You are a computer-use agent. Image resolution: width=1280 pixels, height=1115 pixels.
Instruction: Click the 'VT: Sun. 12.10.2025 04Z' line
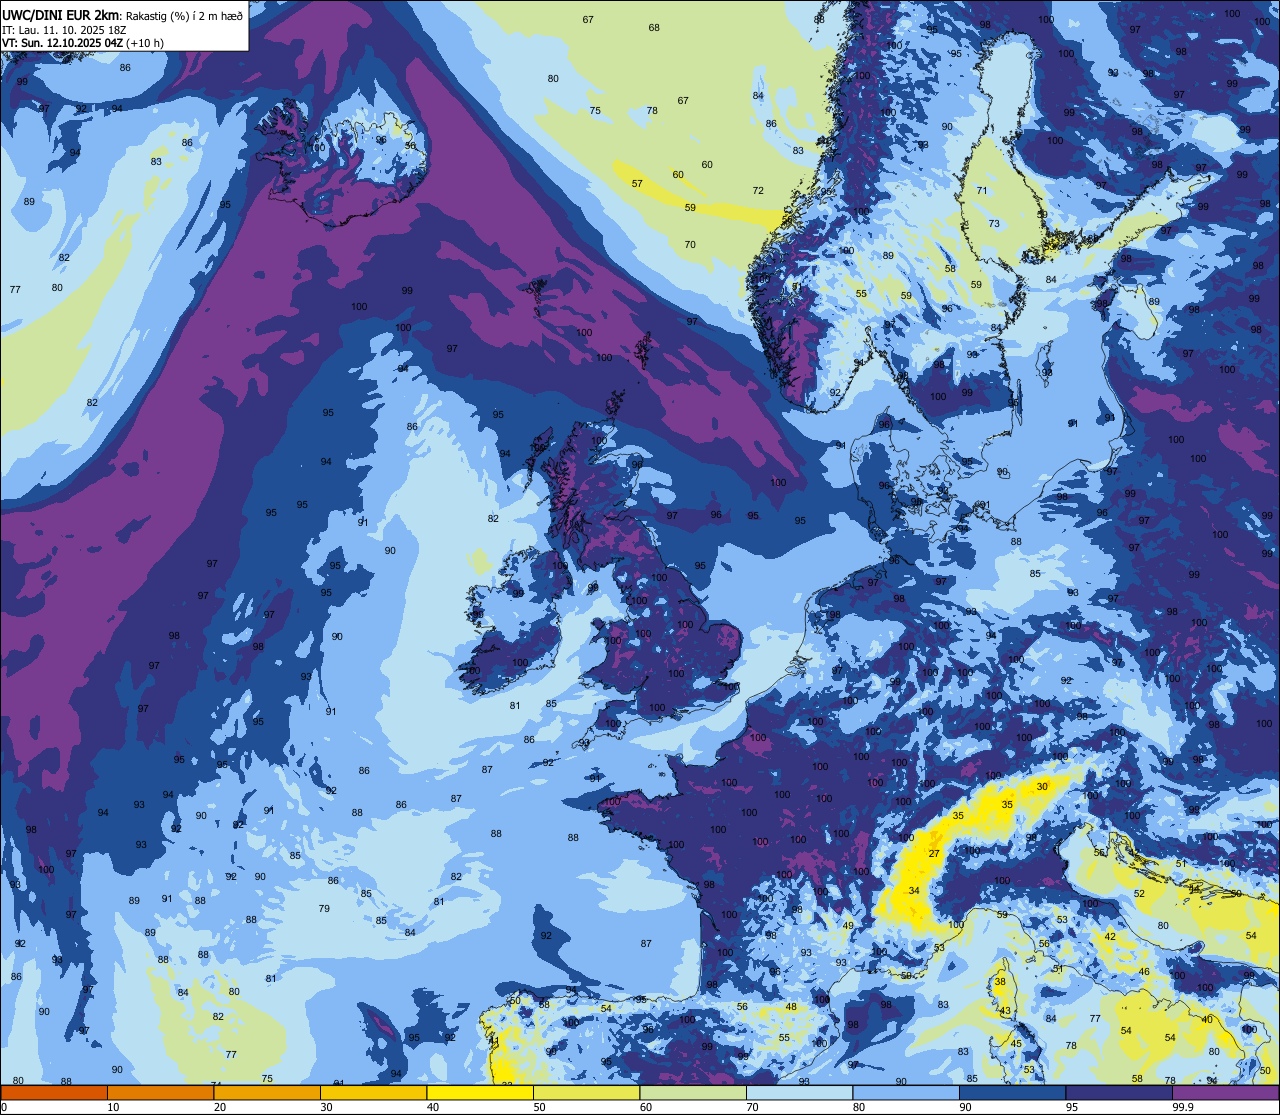(x=62, y=43)
